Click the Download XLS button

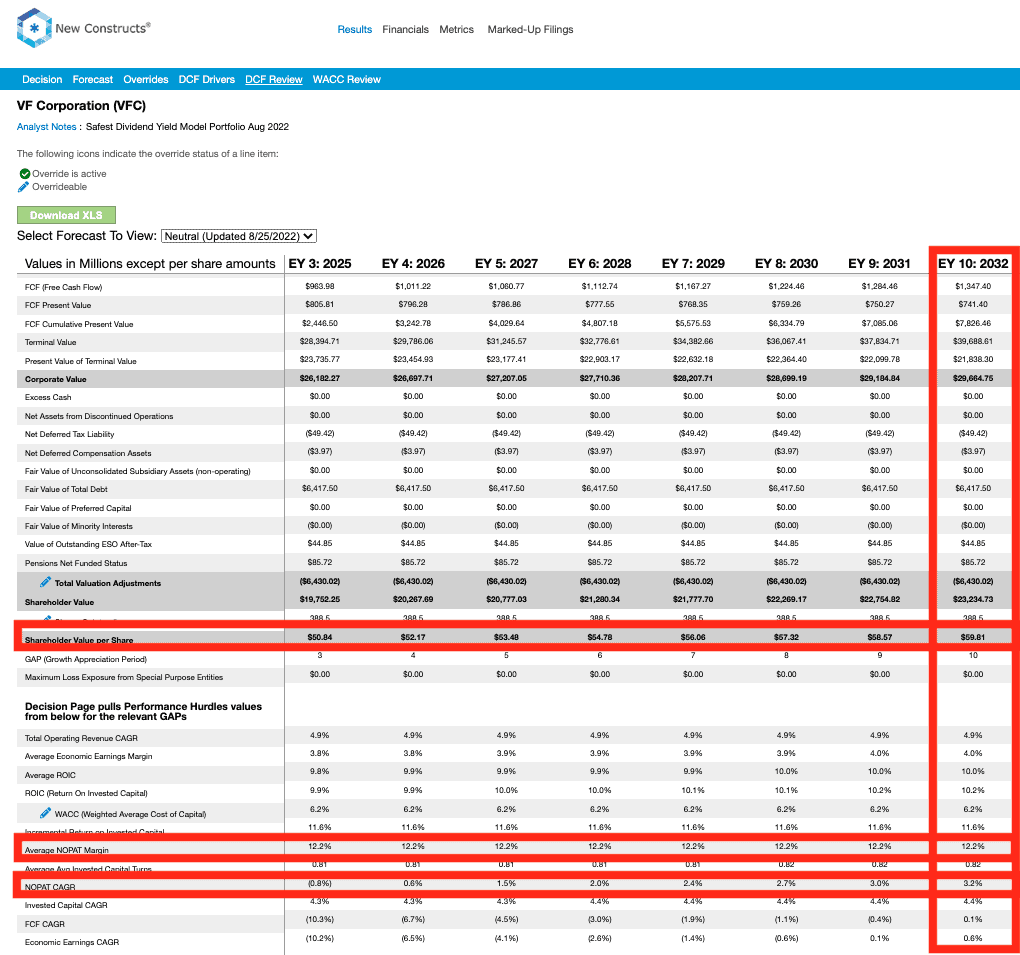point(66,215)
